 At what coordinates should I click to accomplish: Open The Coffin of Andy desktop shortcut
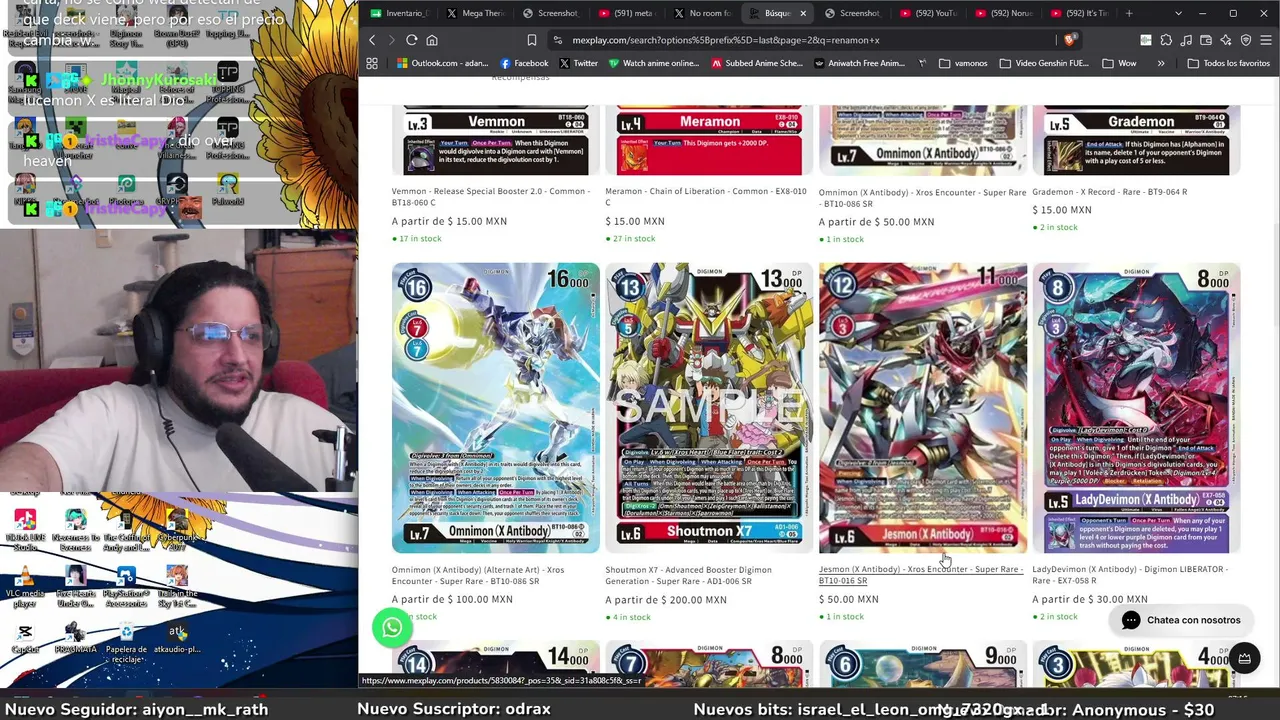pyautogui.click(x=126, y=530)
